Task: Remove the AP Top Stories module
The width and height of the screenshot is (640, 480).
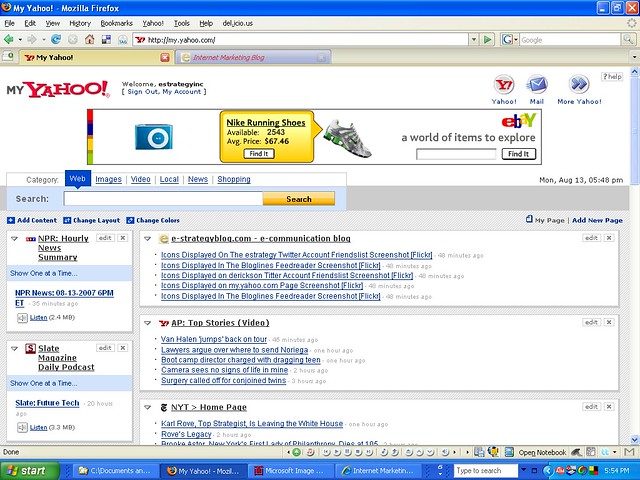Action: coord(609,322)
